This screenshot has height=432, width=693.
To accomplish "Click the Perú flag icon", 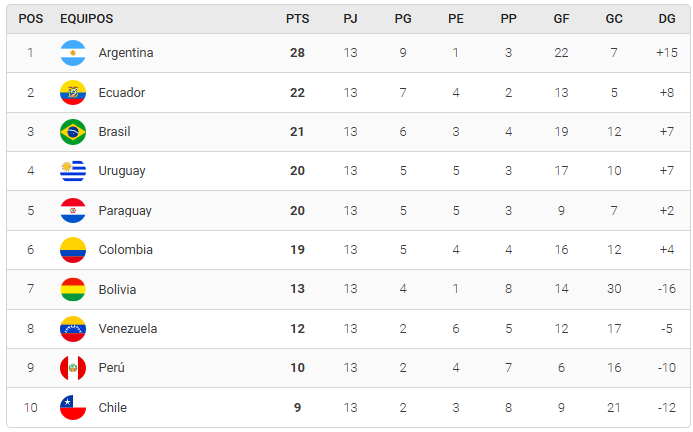I will pos(73,368).
